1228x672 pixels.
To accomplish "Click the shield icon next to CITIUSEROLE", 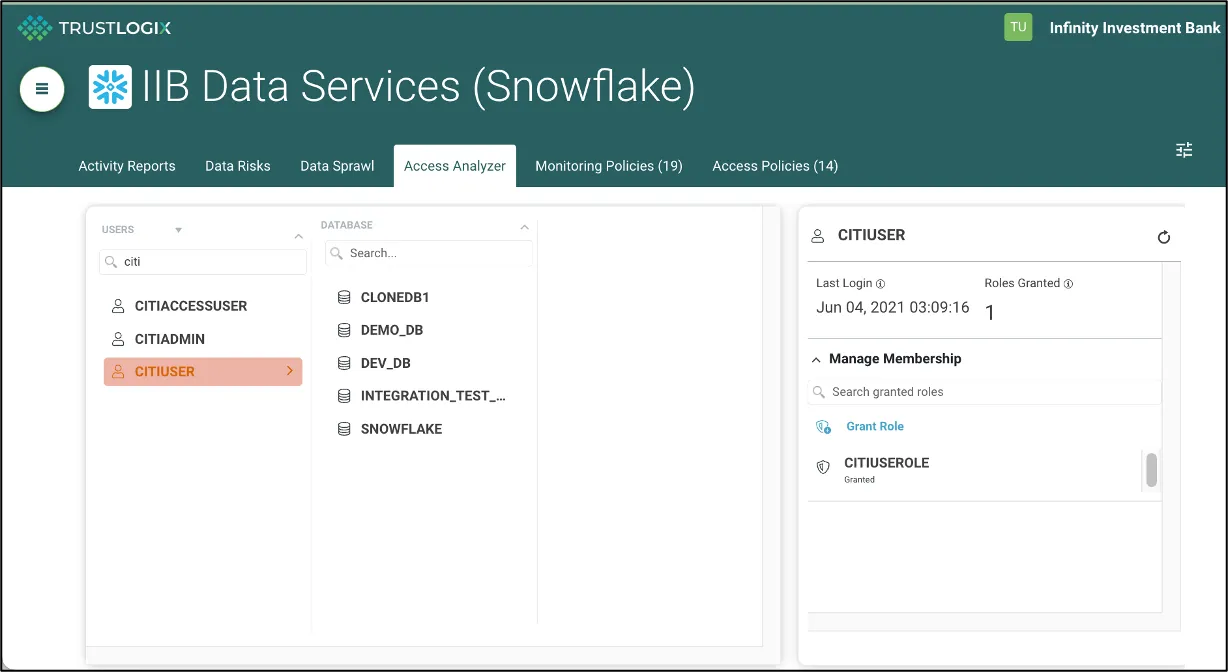I will pyautogui.click(x=822, y=466).
